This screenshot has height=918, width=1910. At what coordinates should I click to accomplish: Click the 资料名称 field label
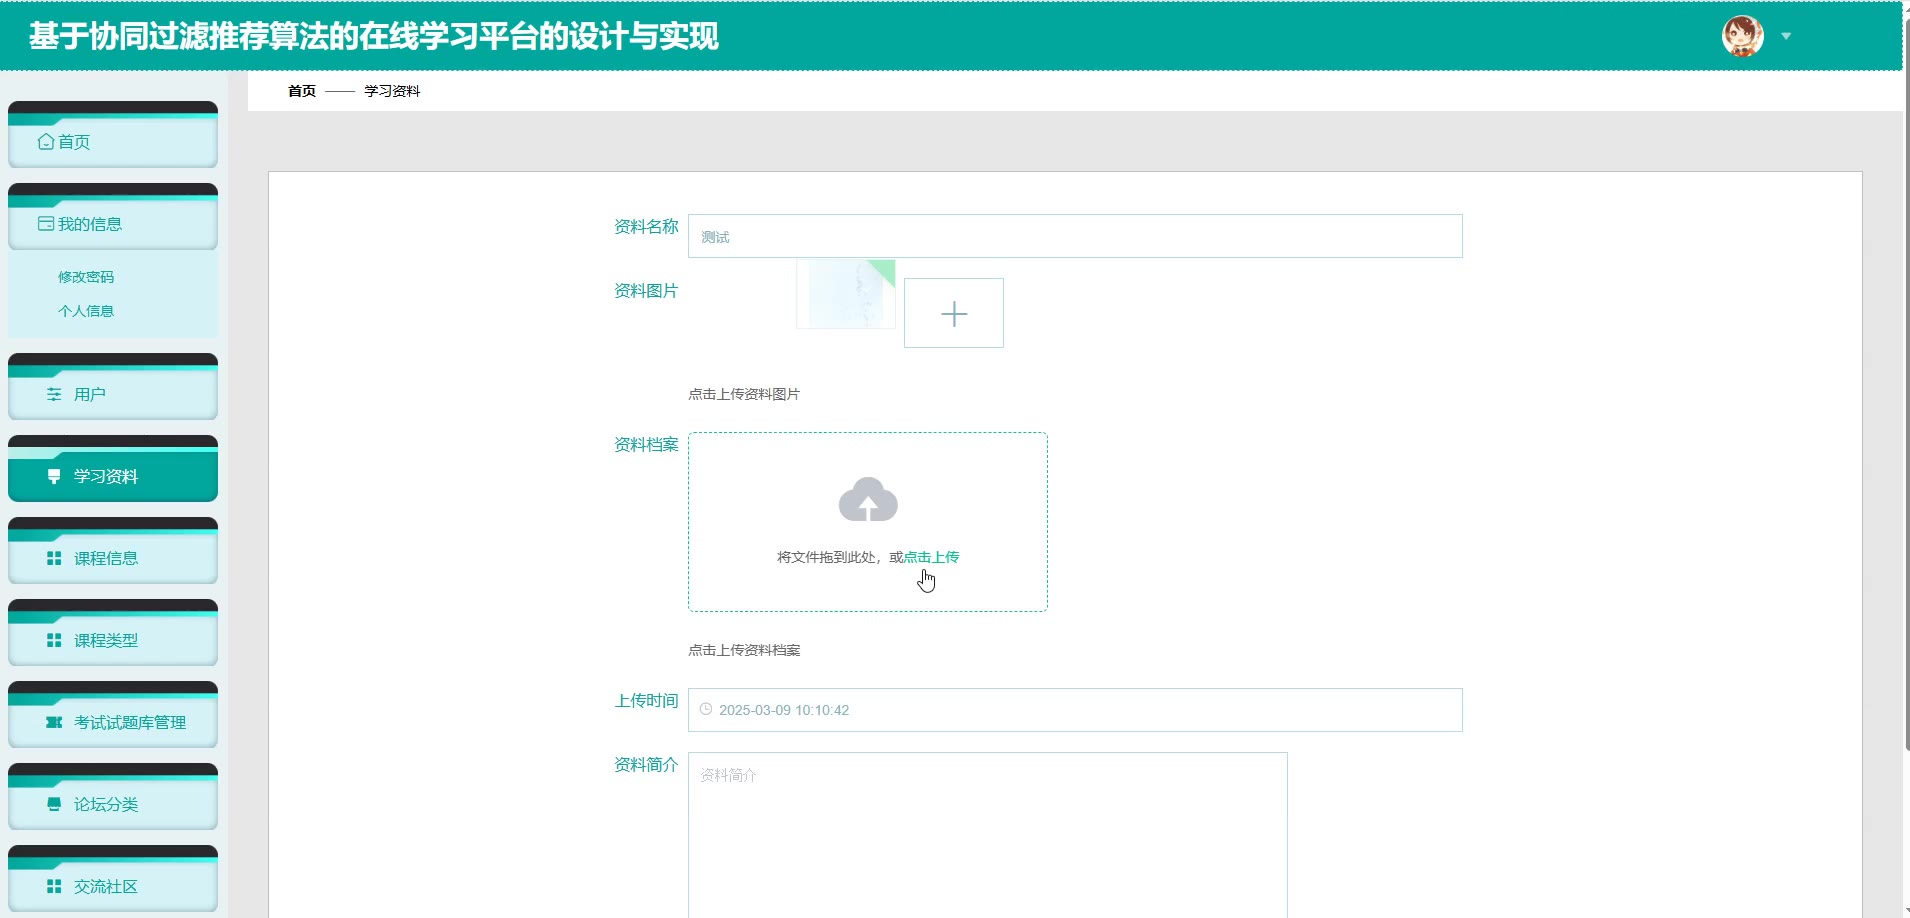pyautogui.click(x=646, y=227)
